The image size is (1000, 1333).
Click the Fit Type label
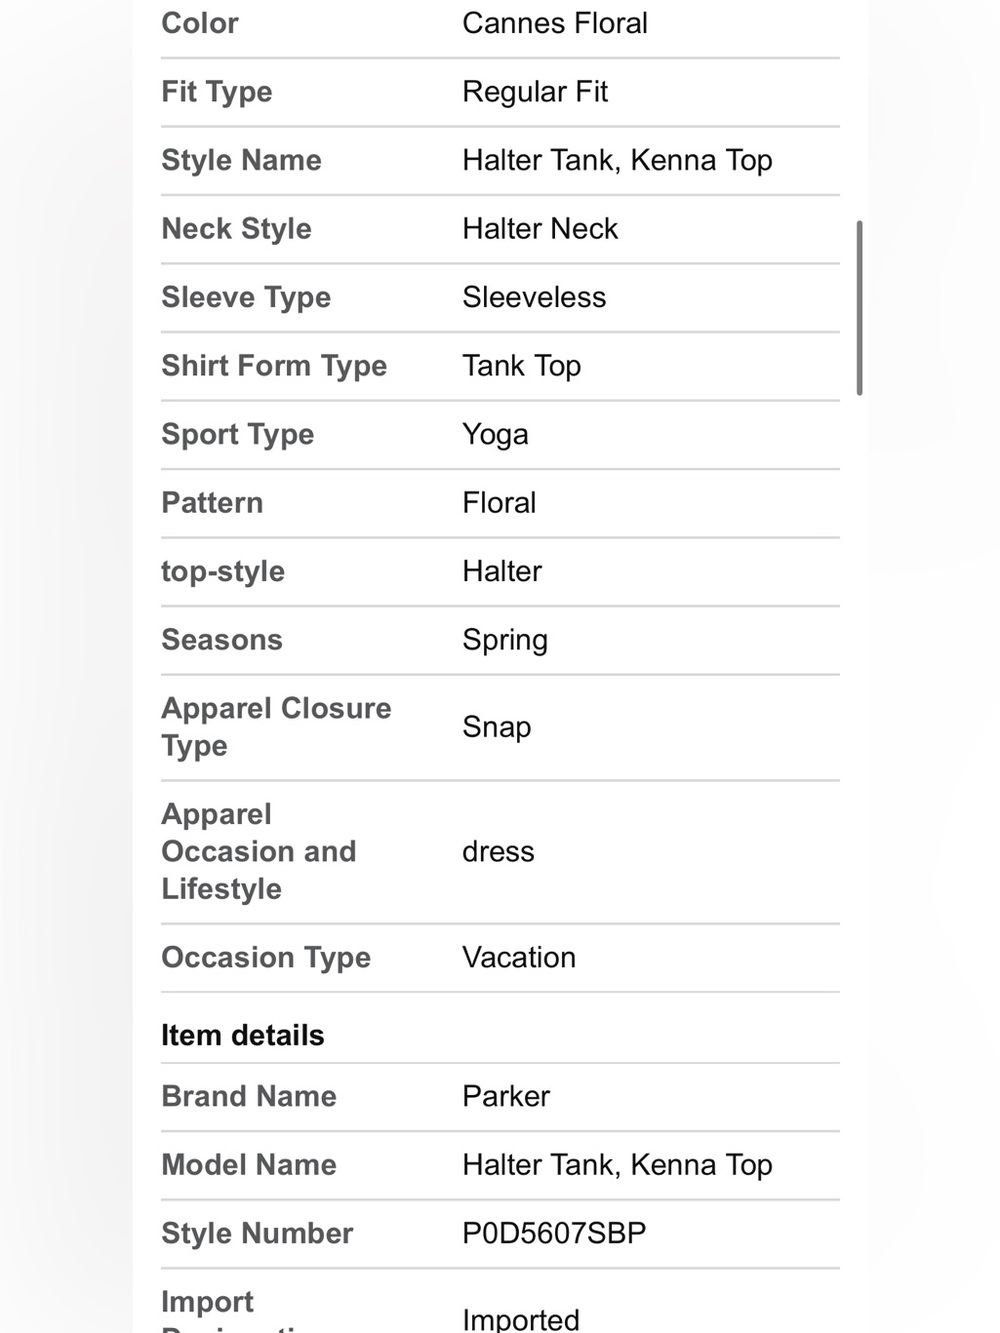(x=217, y=92)
